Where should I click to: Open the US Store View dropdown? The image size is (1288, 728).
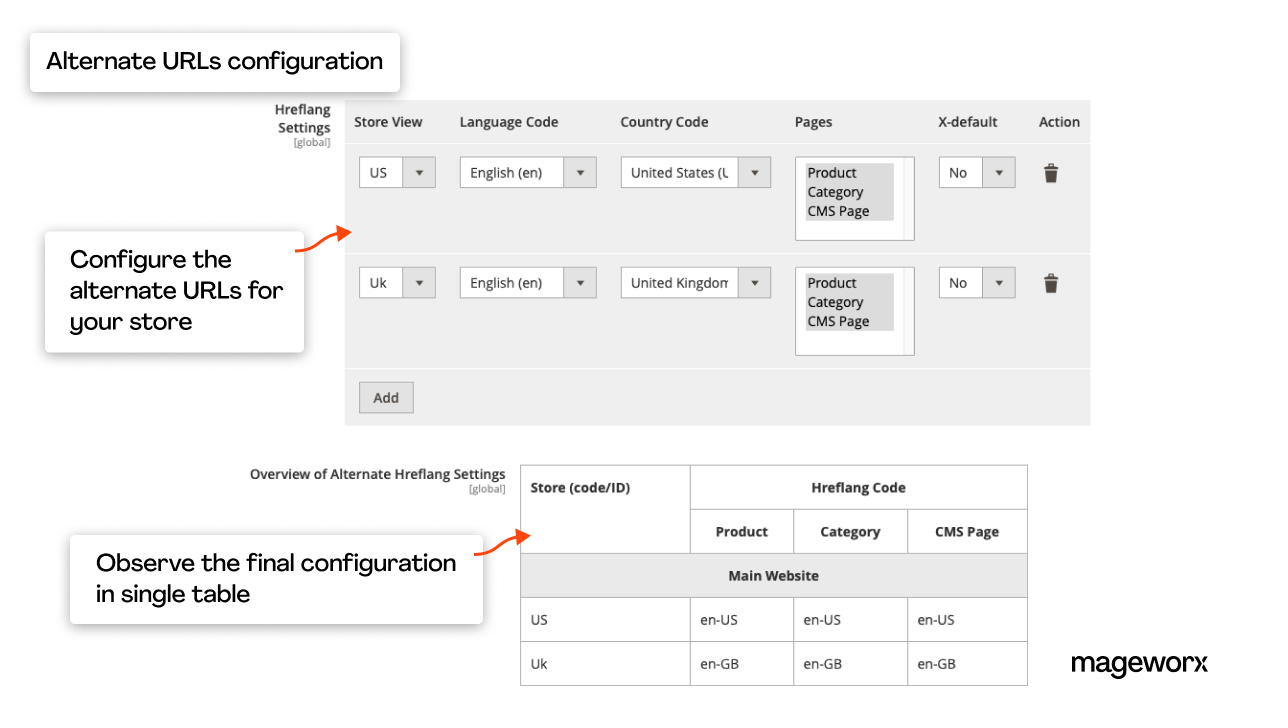[x=396, y=173]
